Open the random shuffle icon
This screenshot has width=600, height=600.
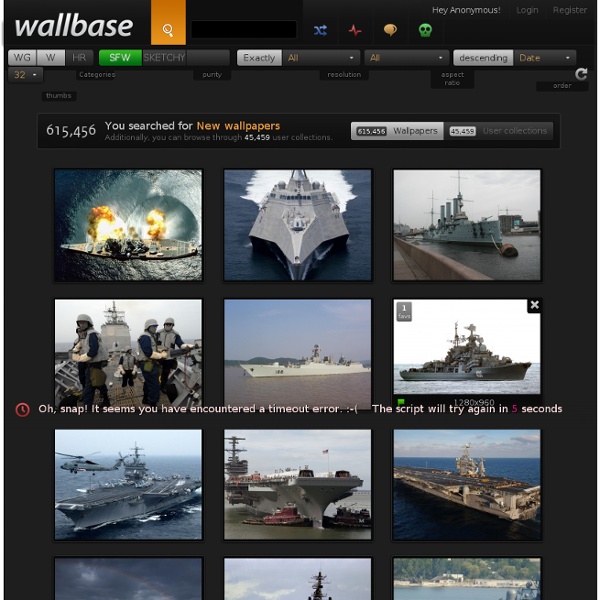[x=320, y=30]
